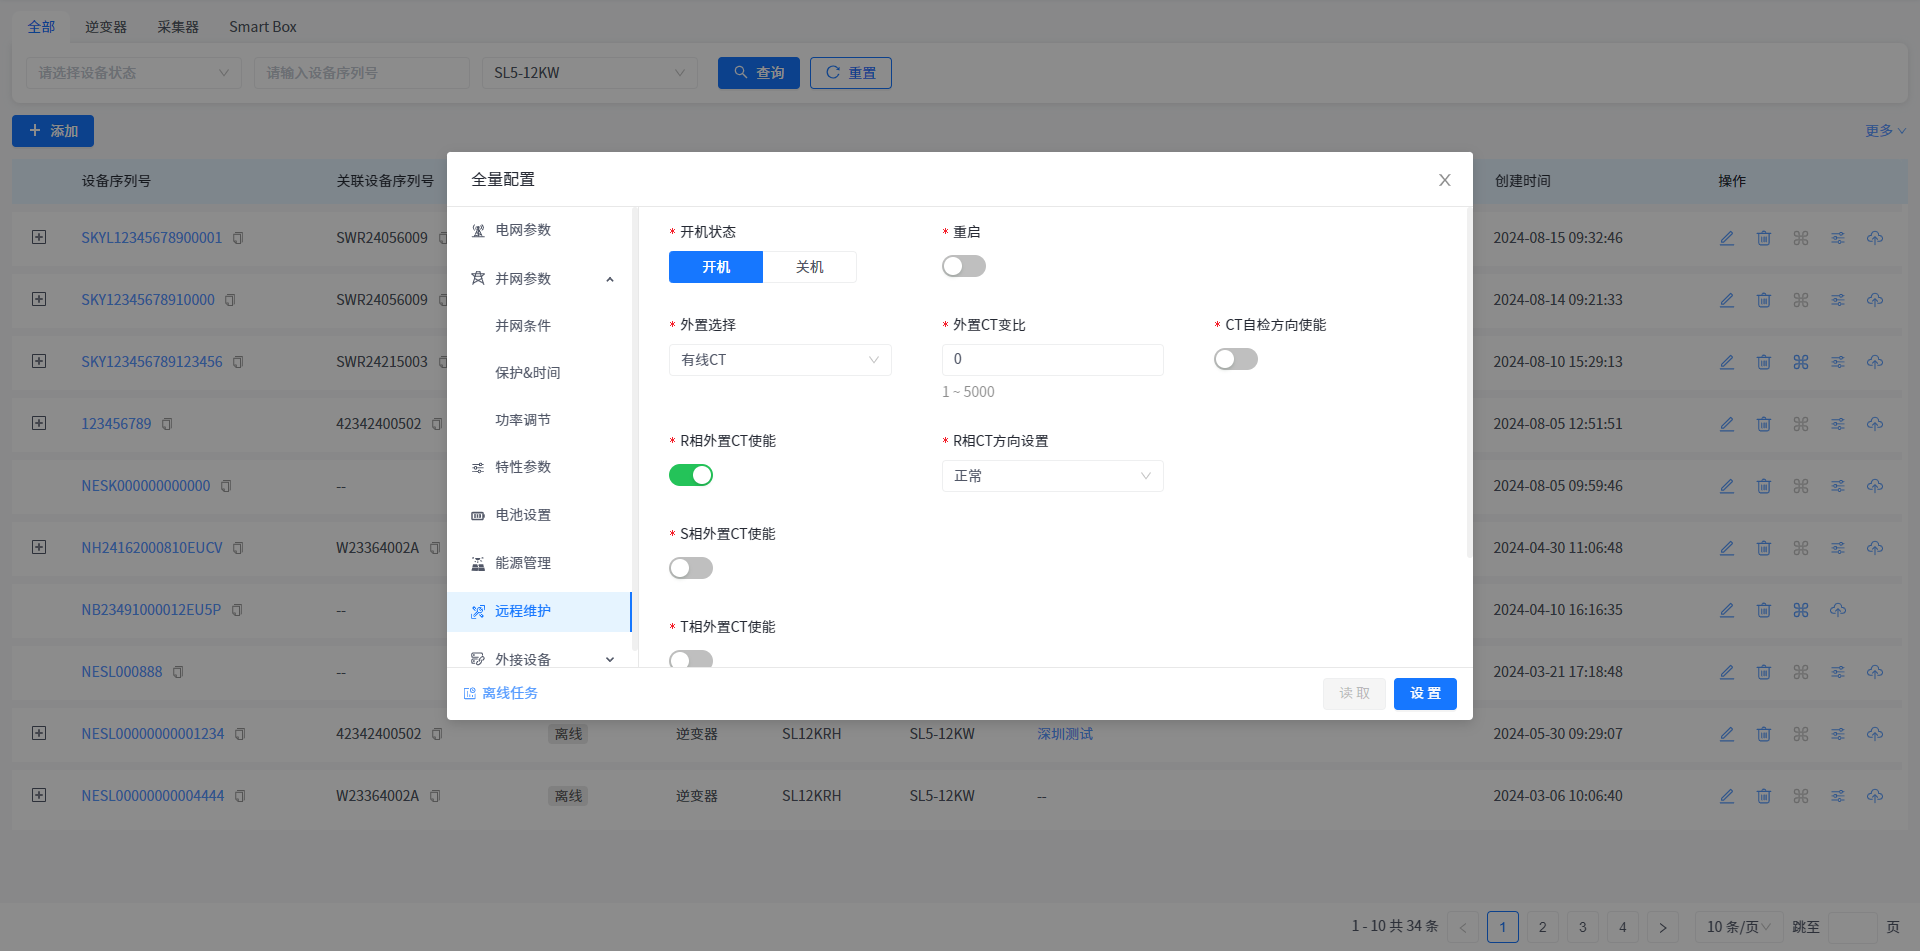The width and height of the screenshot is (1920, 951).
Task: Disable the R相外置CT使能 switch
Action: point(690,475)
